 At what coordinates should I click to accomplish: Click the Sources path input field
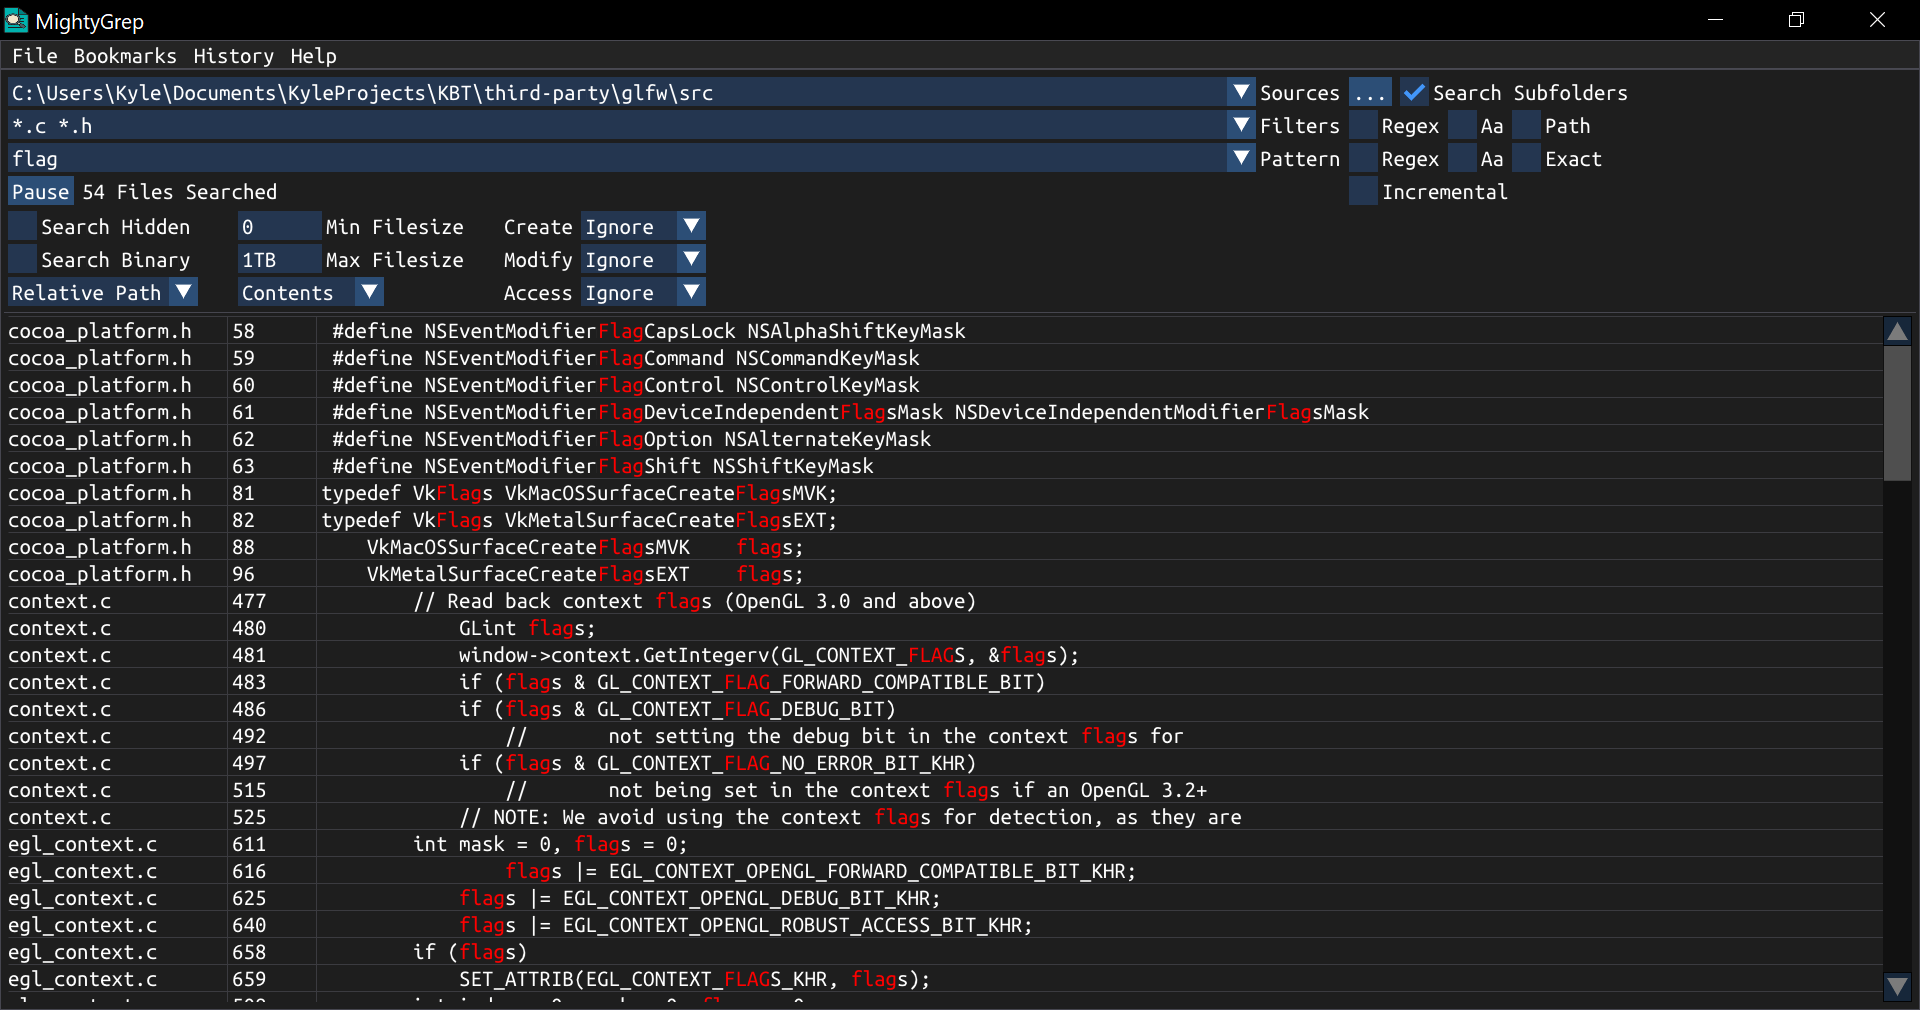tap(618, 93)
